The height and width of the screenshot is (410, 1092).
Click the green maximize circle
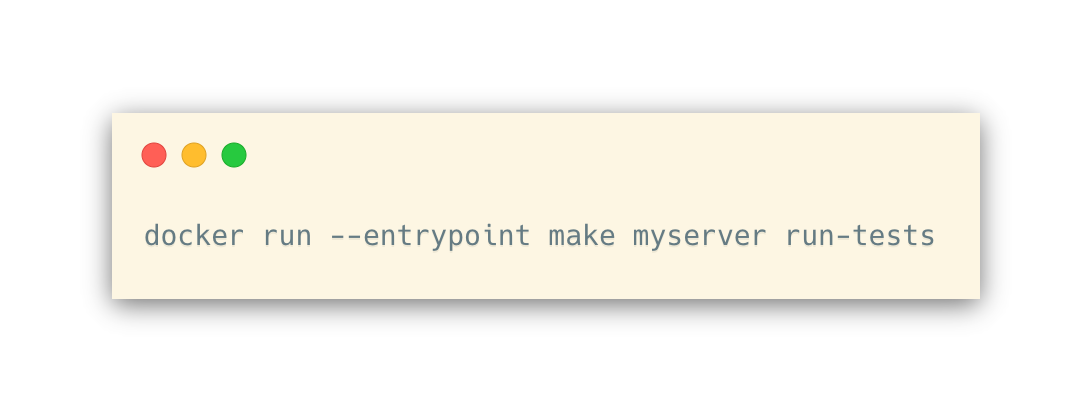[234, 155]
